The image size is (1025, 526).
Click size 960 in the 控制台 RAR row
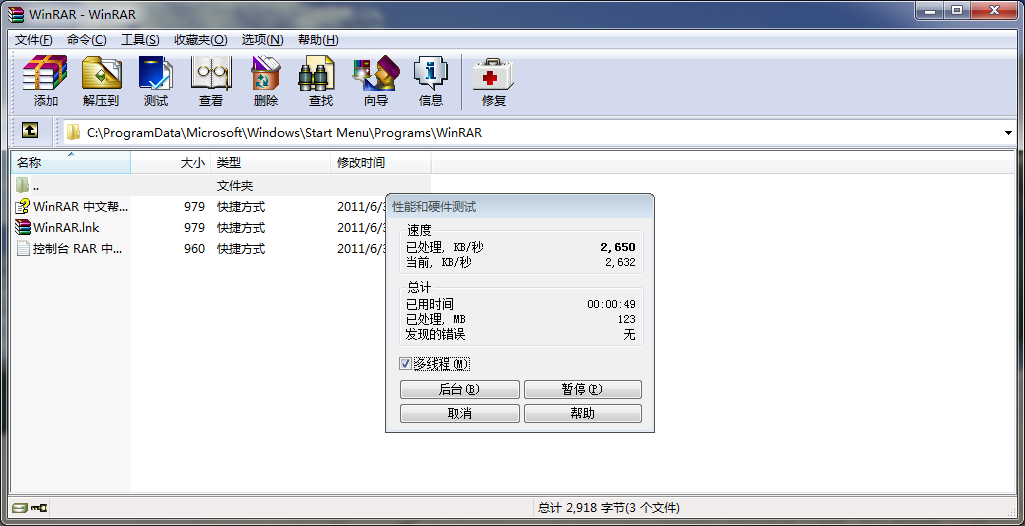pos(194,249)
